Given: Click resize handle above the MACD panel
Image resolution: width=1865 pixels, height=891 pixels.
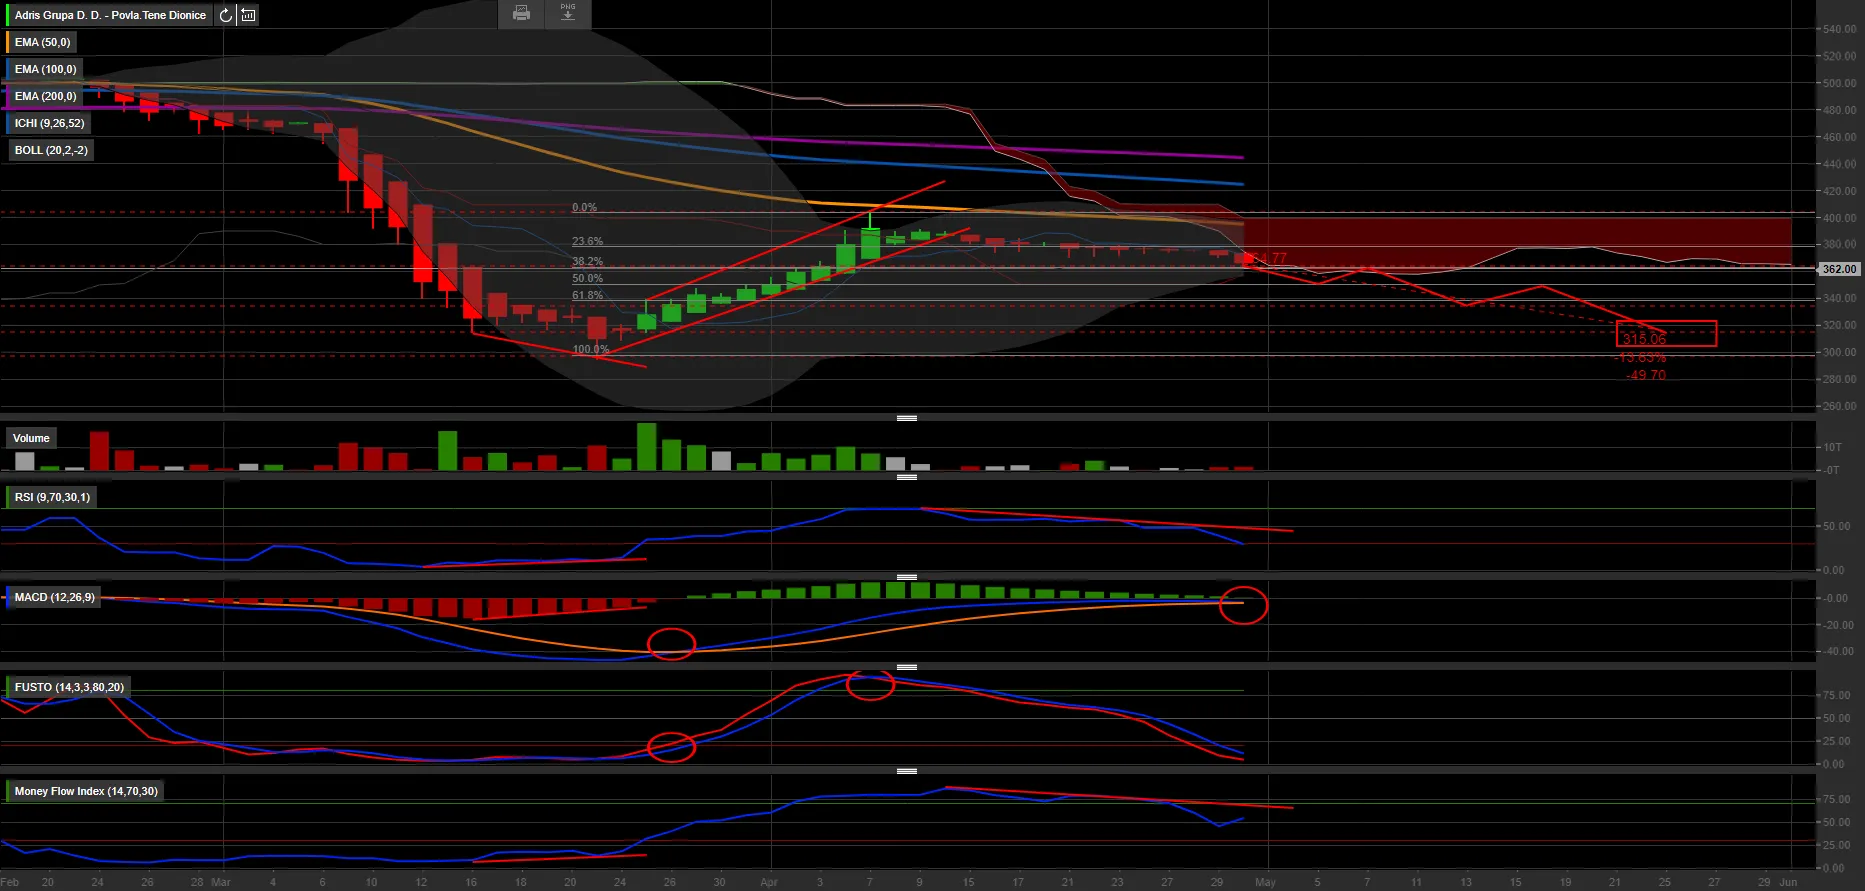Looking at the screenshot, I should click(906, 577).
